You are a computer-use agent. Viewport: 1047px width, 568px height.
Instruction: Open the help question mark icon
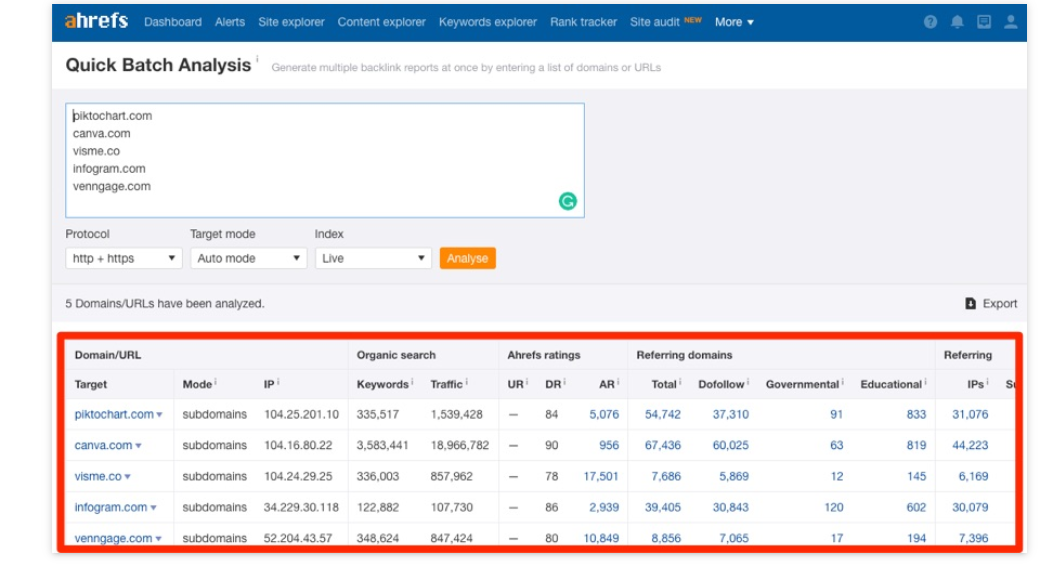930,22
